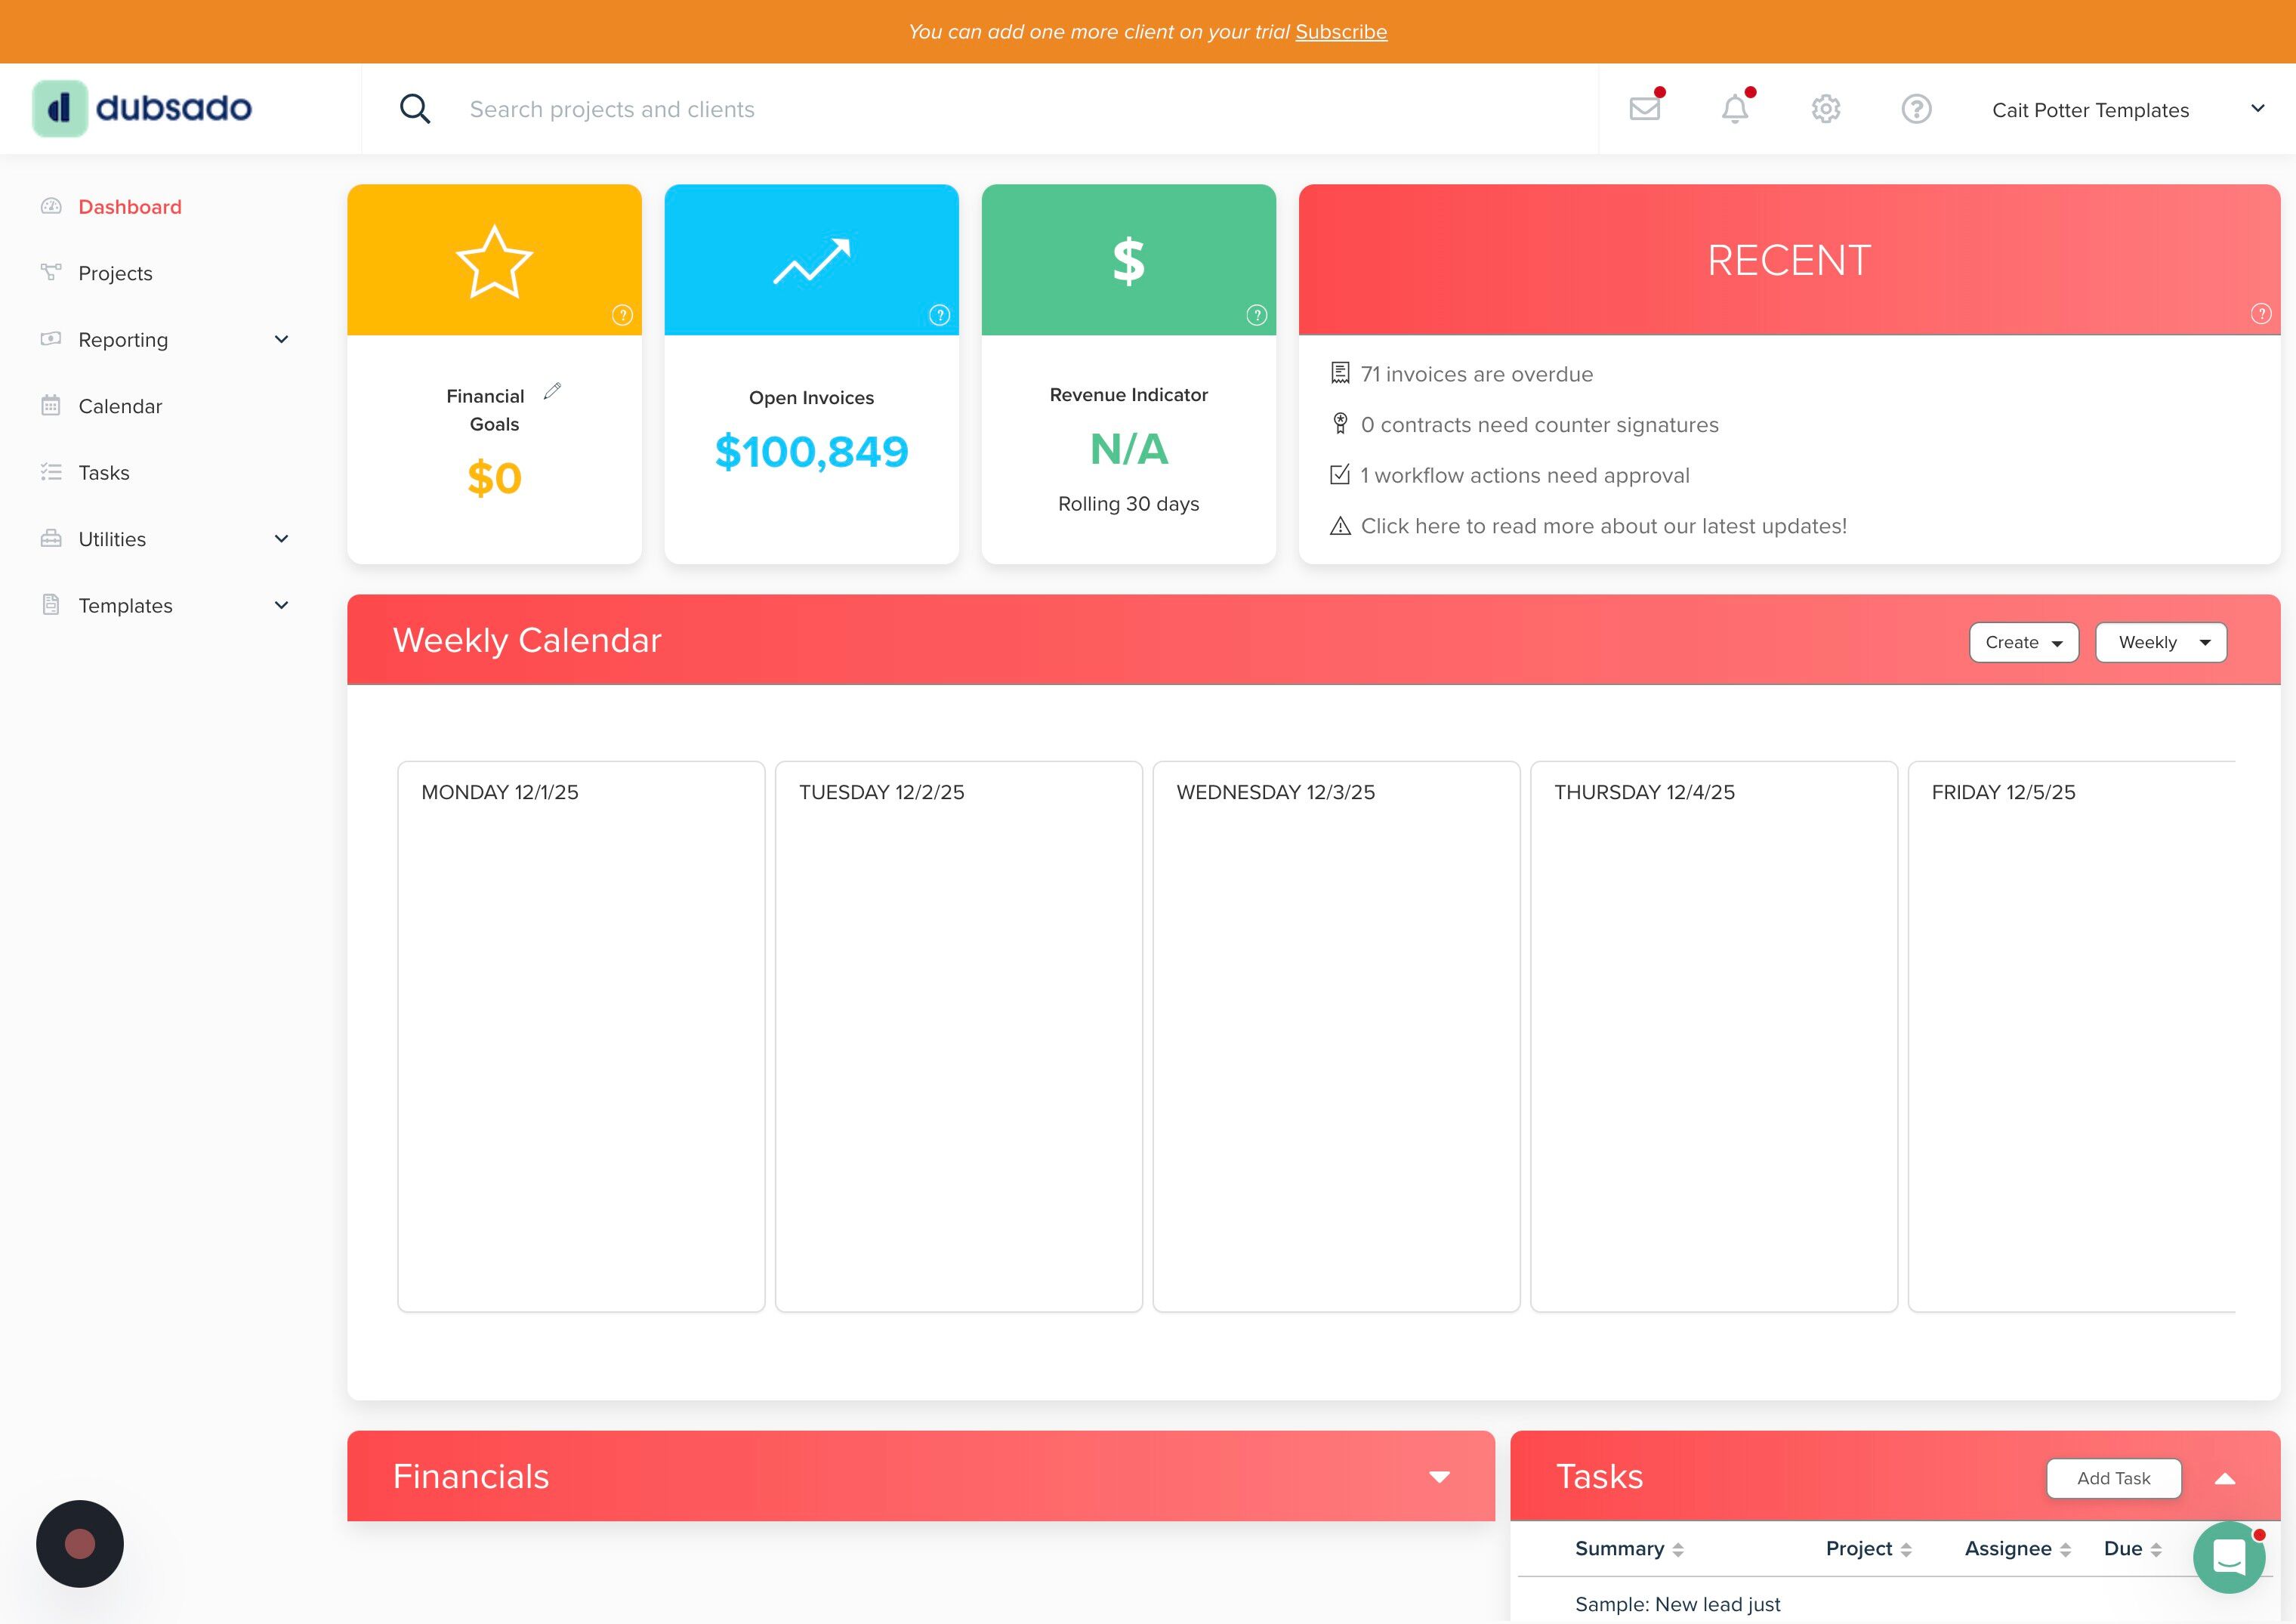Image resolution: width=2296 pixels, height=1624 pixels.
Task: Go to Projects in sidebar
Action: pyautogui.click(x=115, y=274)
